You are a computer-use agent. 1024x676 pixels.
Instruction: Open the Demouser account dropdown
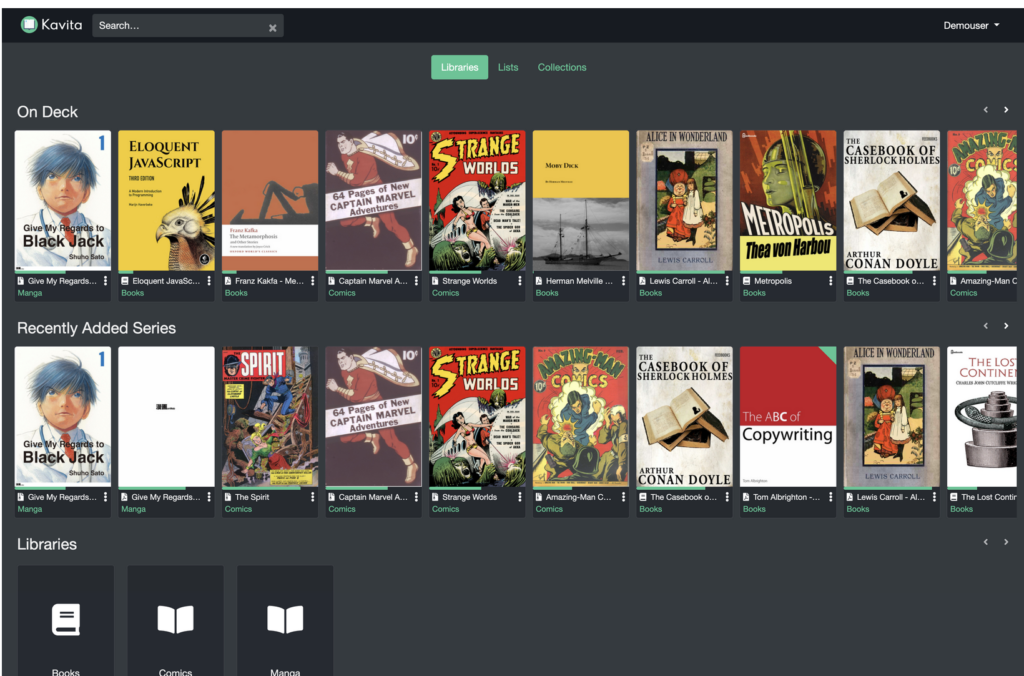click(970, 25)
